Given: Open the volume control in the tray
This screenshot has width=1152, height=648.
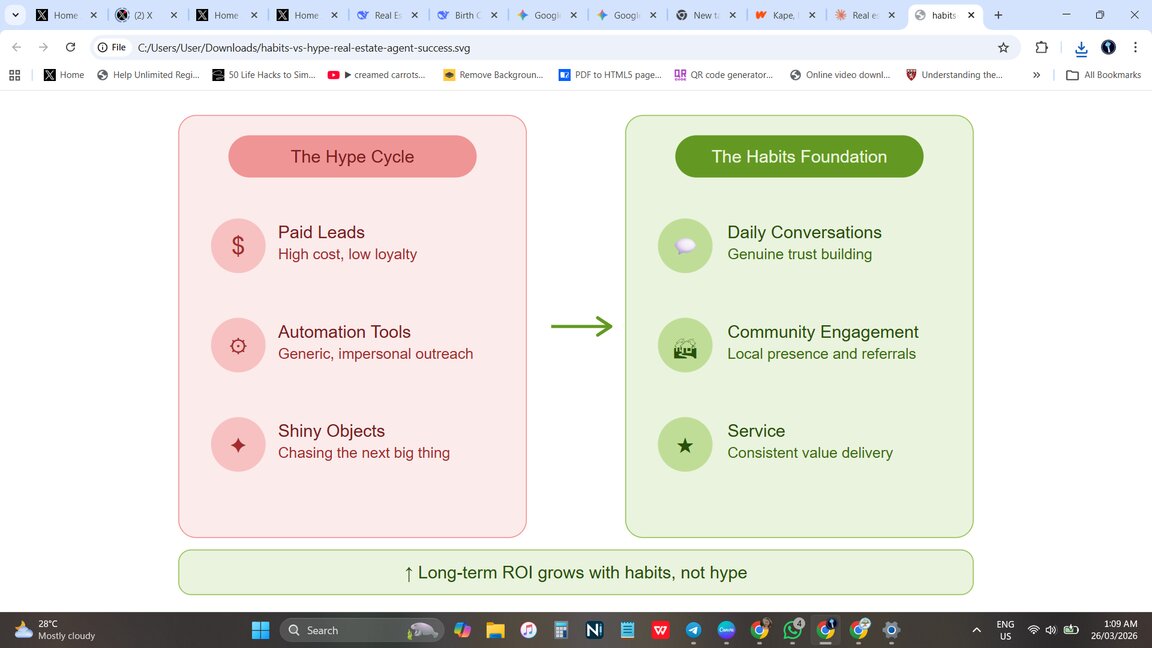Looking at the screenshot, I should point(1051,630).
